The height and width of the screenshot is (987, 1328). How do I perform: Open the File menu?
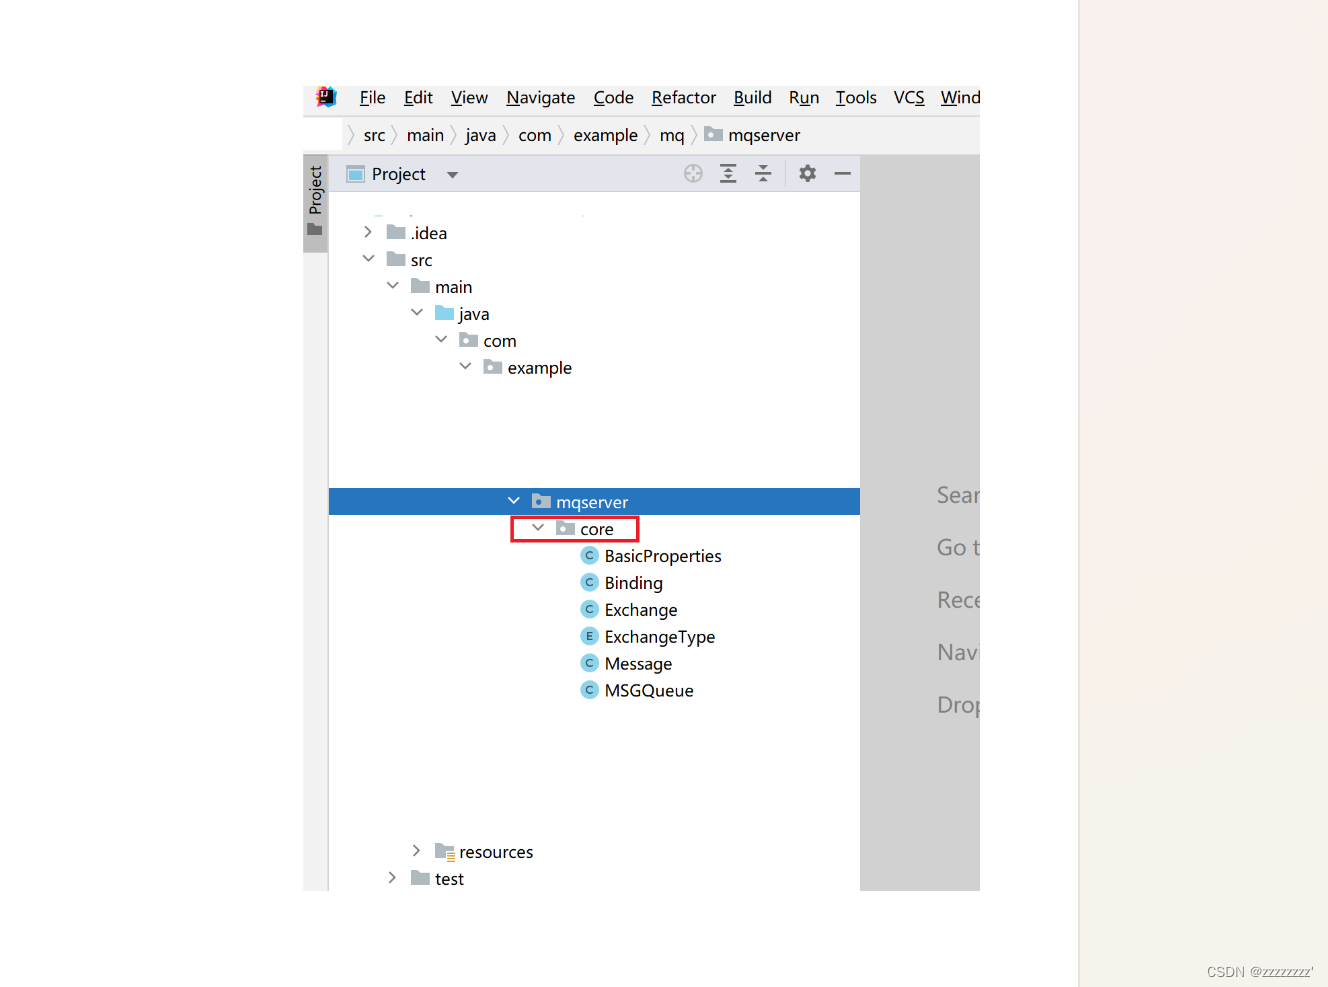[372, 97]
